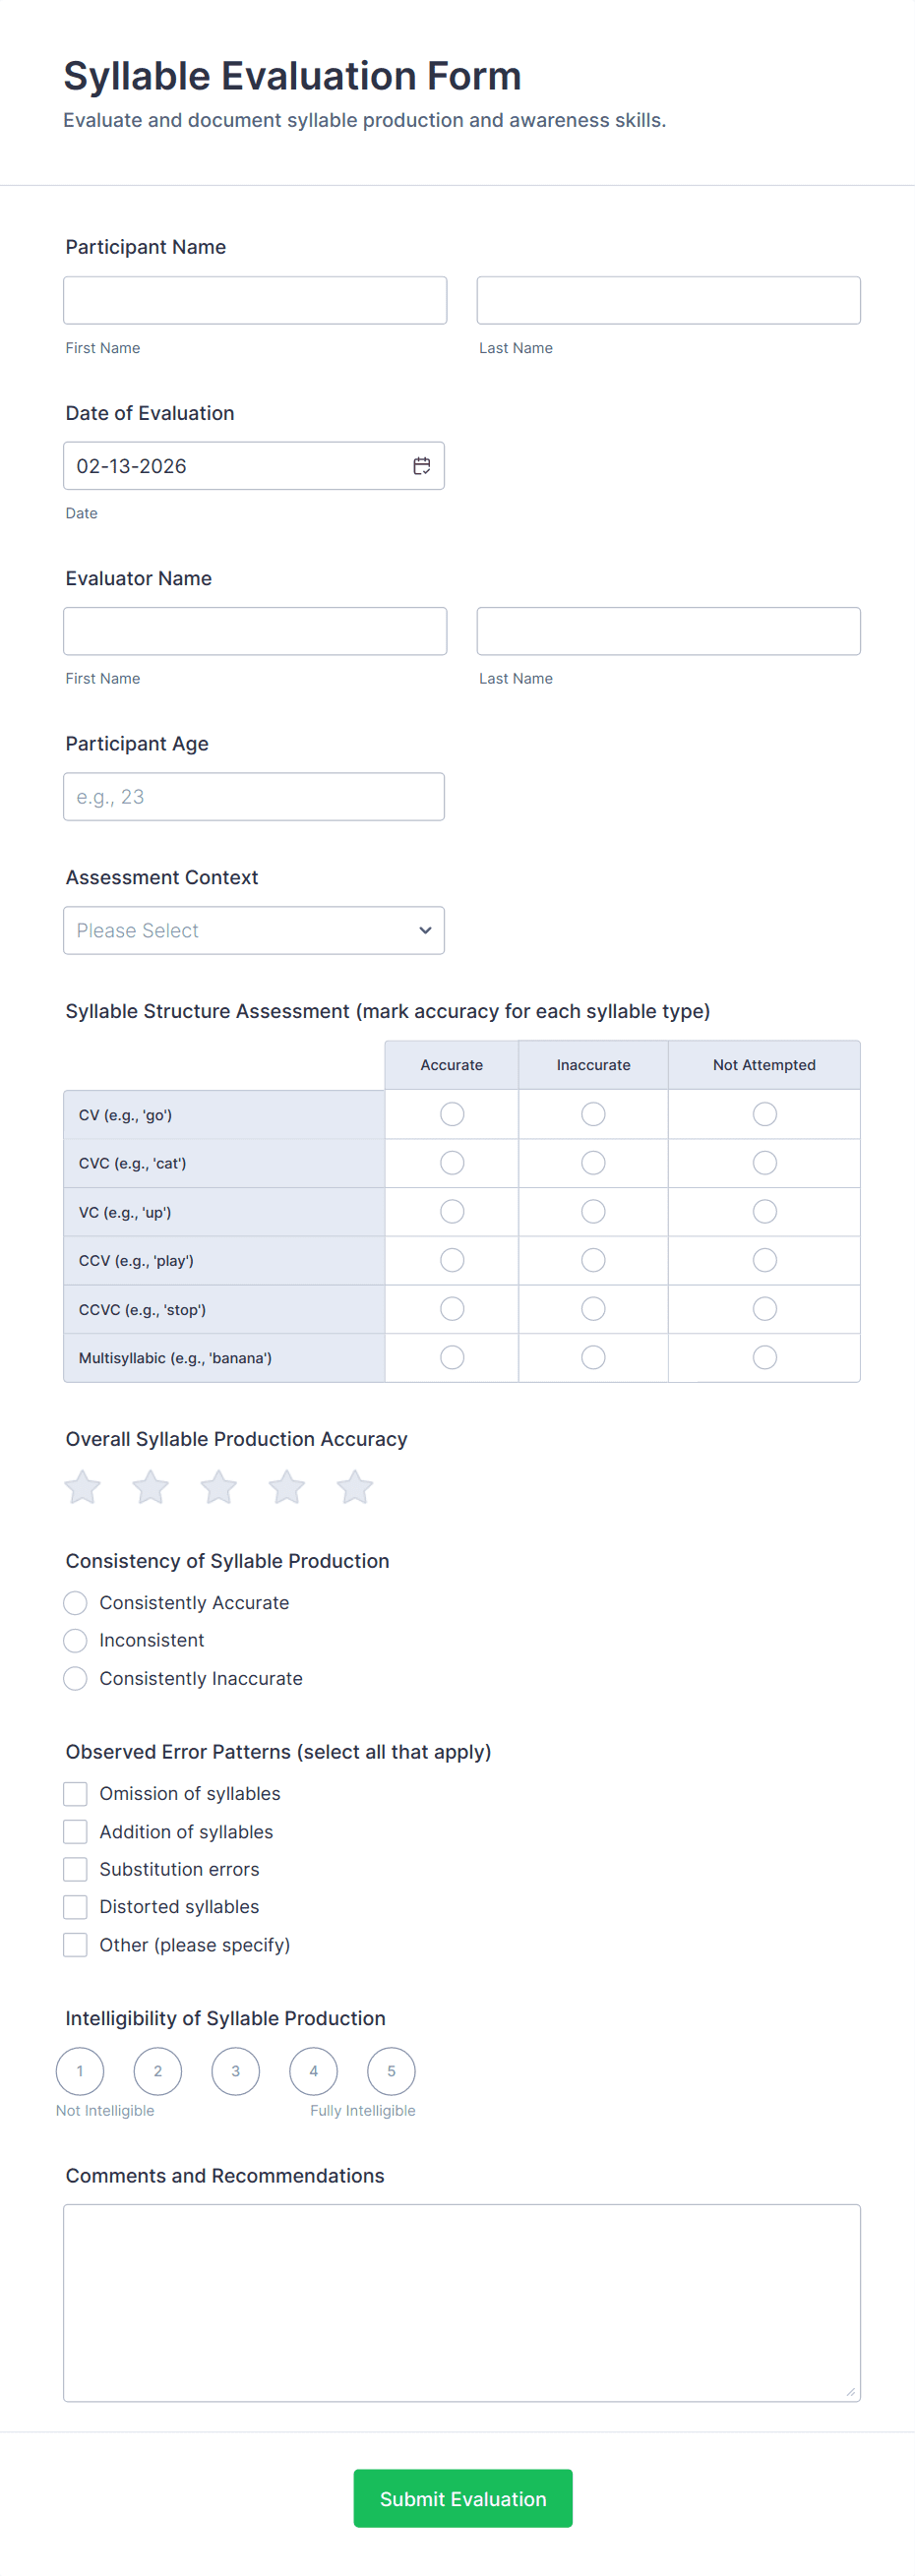Click the third star rating
915x2576 pixels.
click(218, 1487)
